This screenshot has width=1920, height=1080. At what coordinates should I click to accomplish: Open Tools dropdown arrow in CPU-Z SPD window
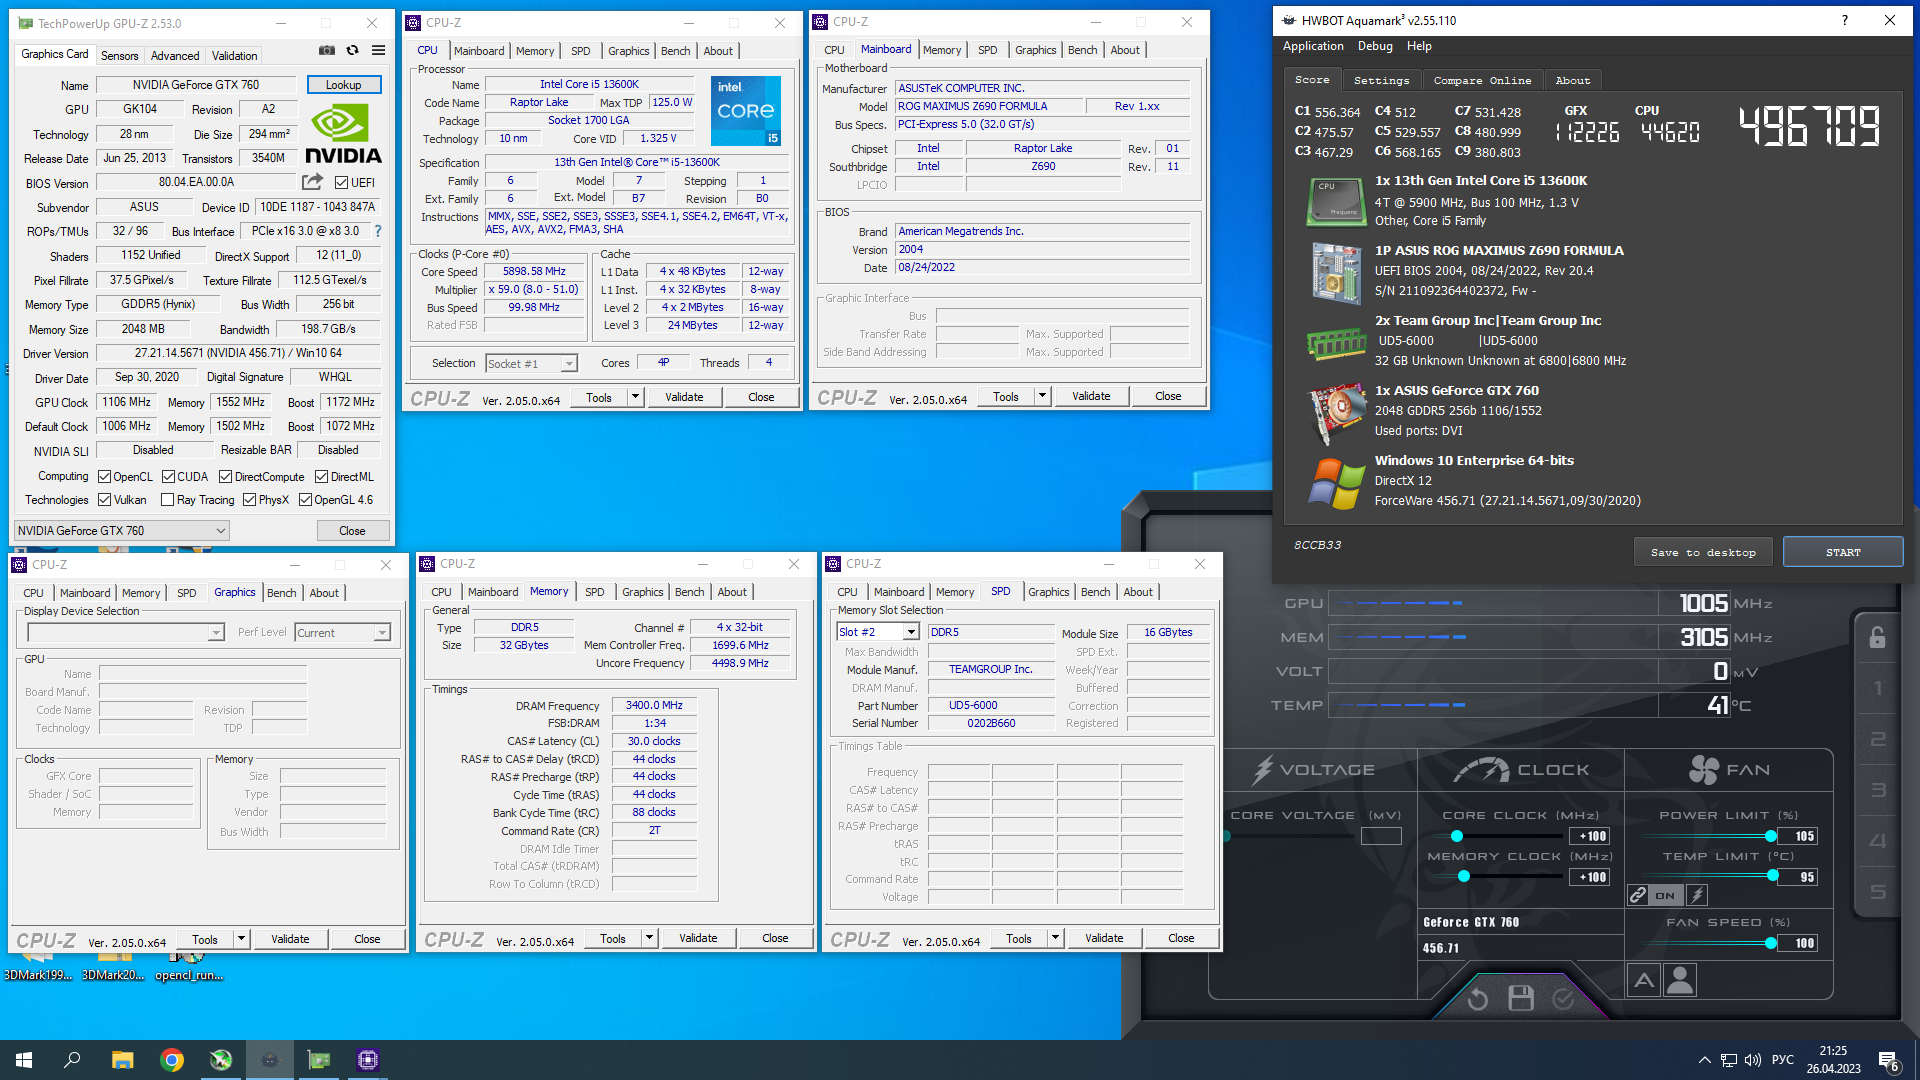(1054, 938)
